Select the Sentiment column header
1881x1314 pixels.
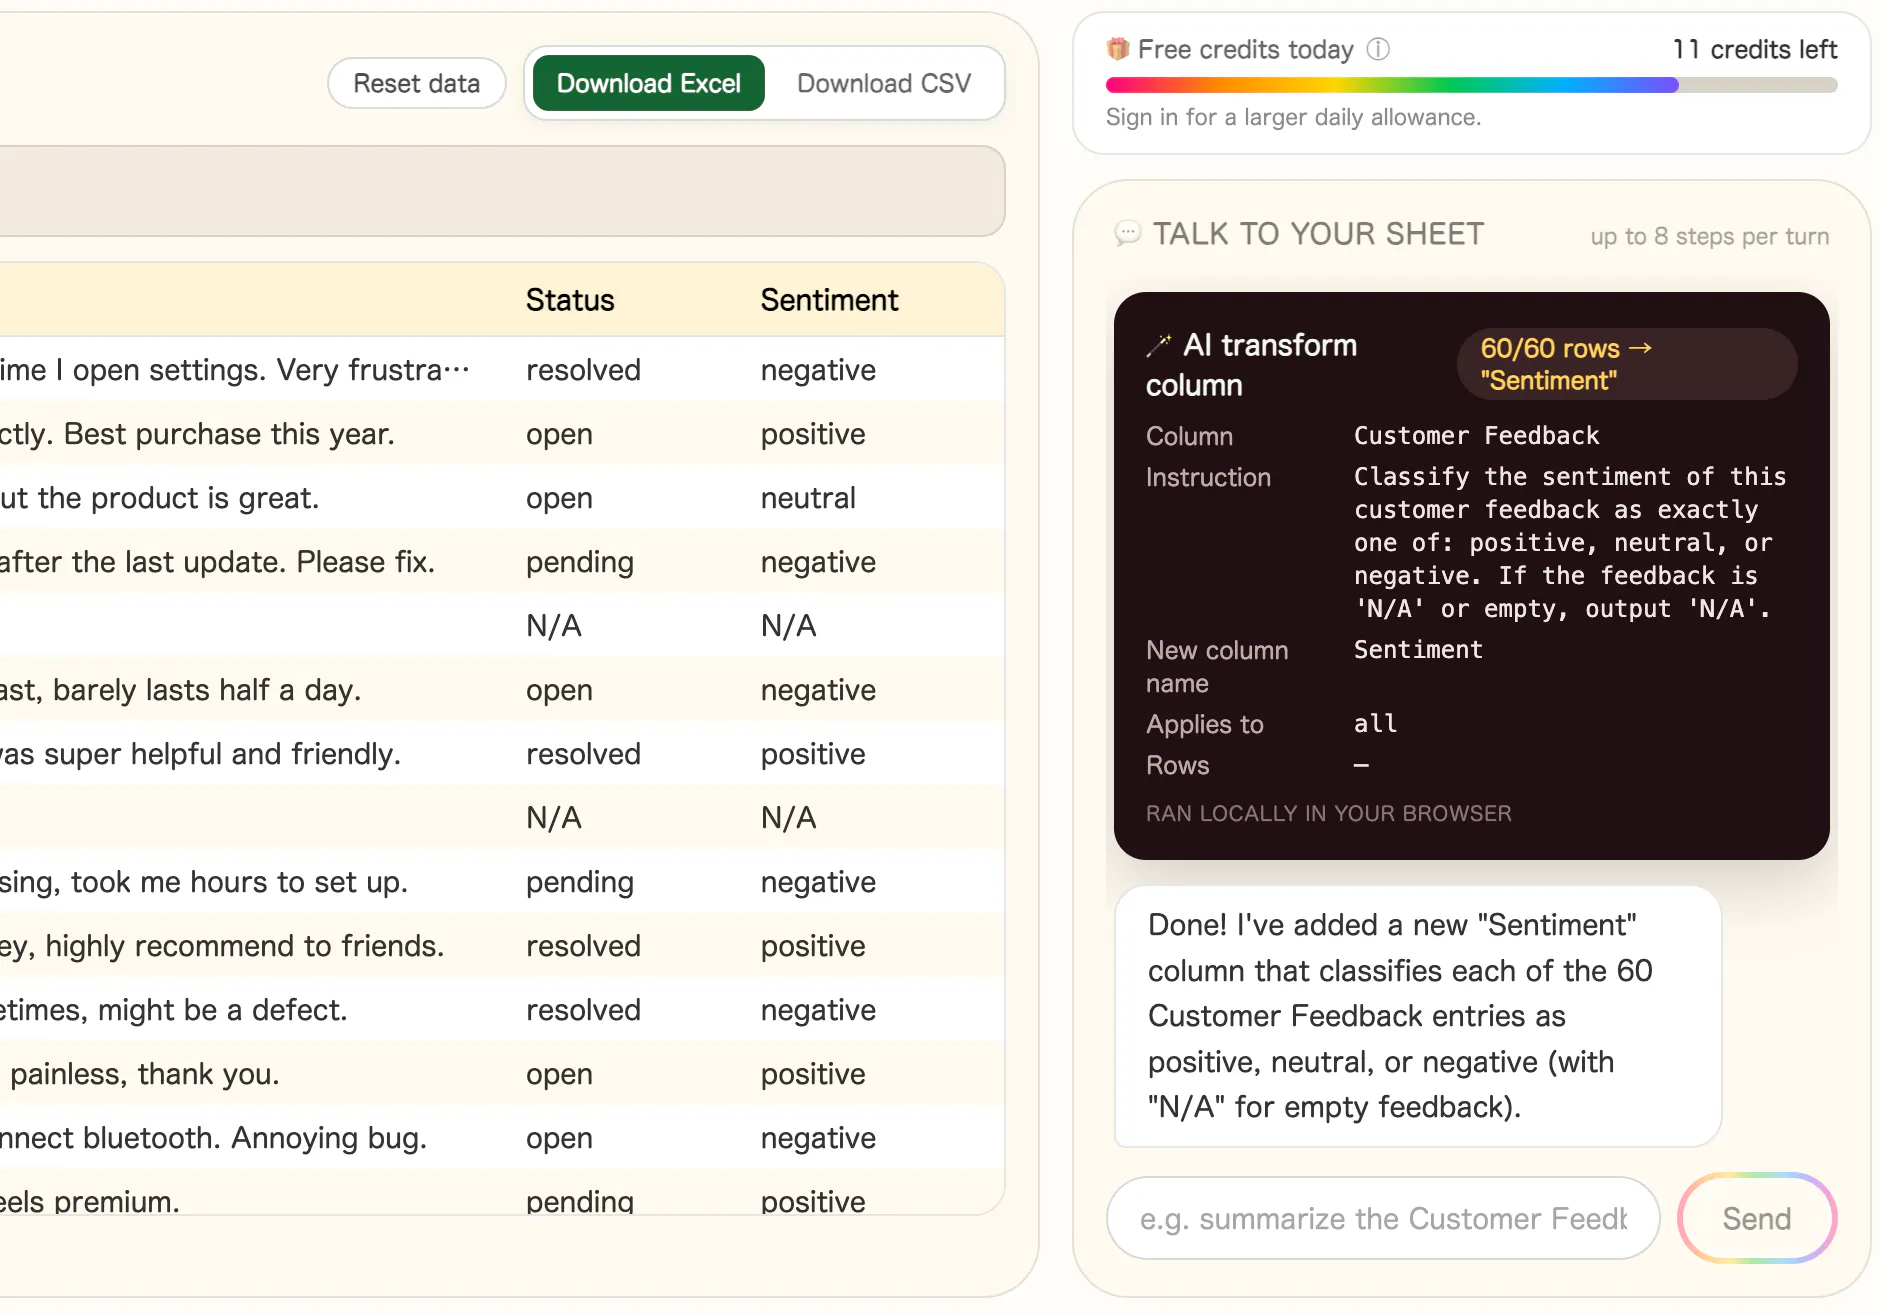829,300
